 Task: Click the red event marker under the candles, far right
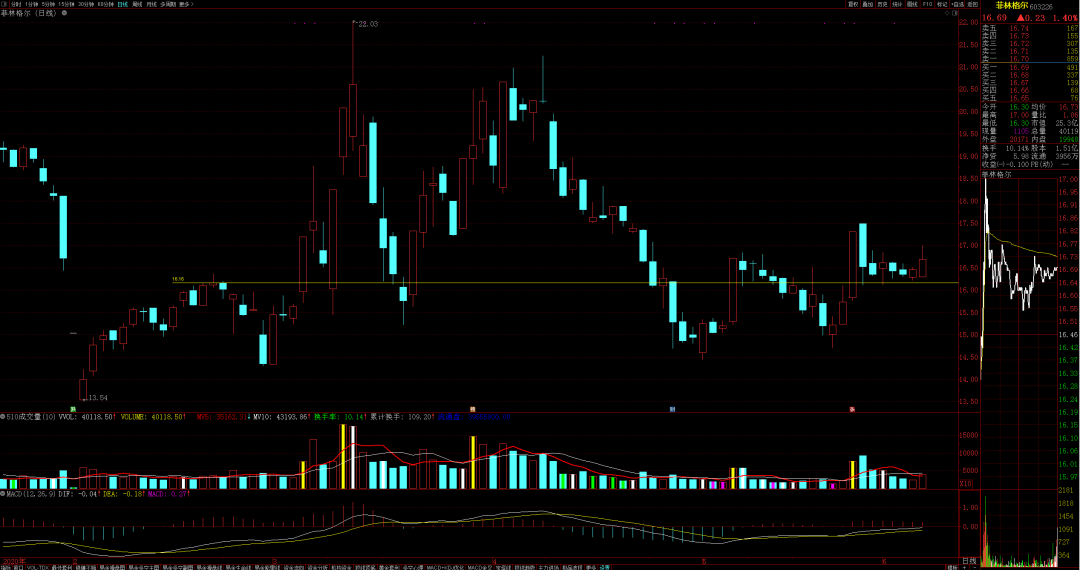[852, 409]
